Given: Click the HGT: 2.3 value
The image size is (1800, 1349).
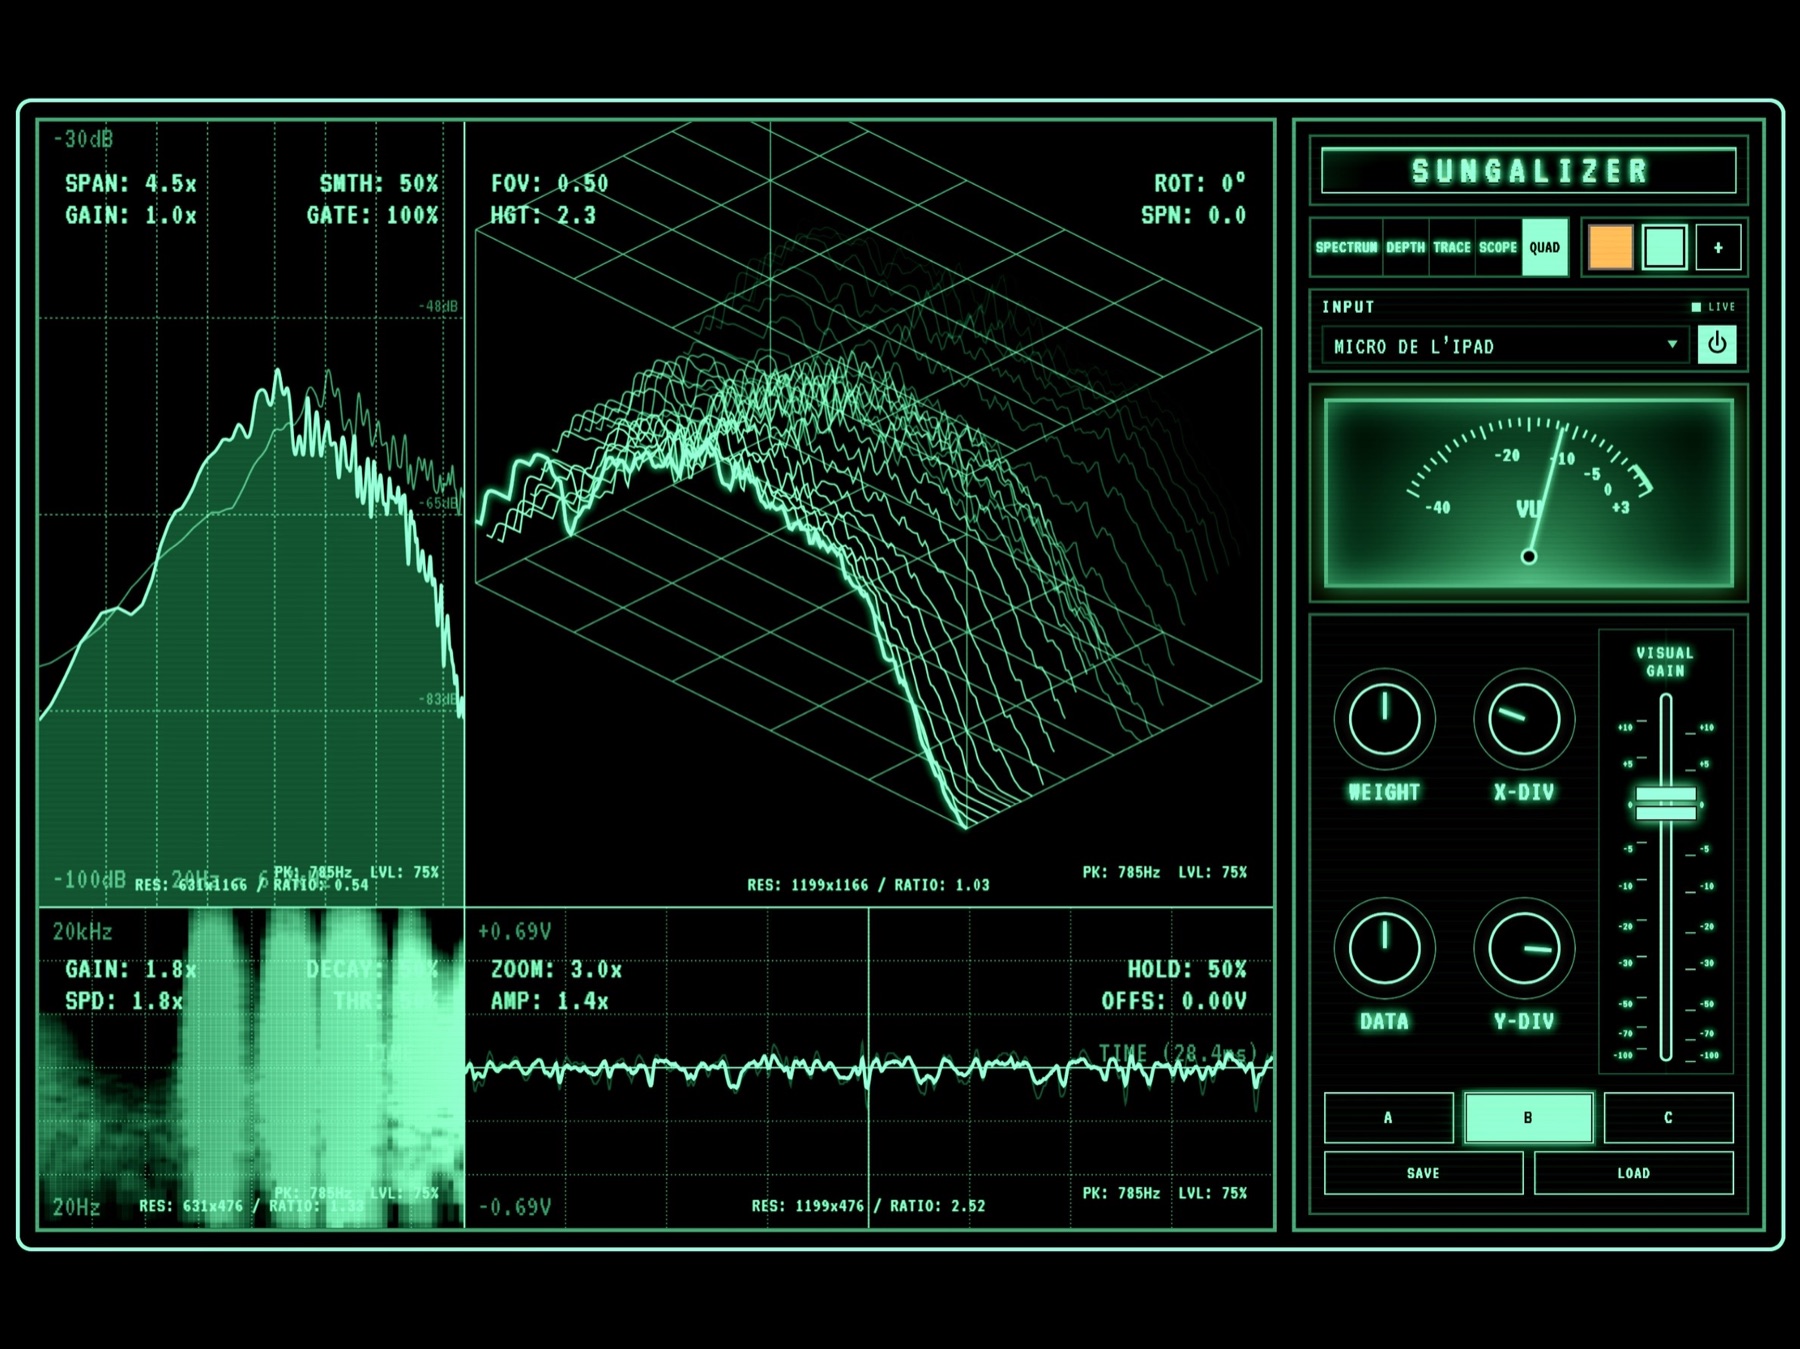Looking at the screenshot, I should [x=543, y=216].
